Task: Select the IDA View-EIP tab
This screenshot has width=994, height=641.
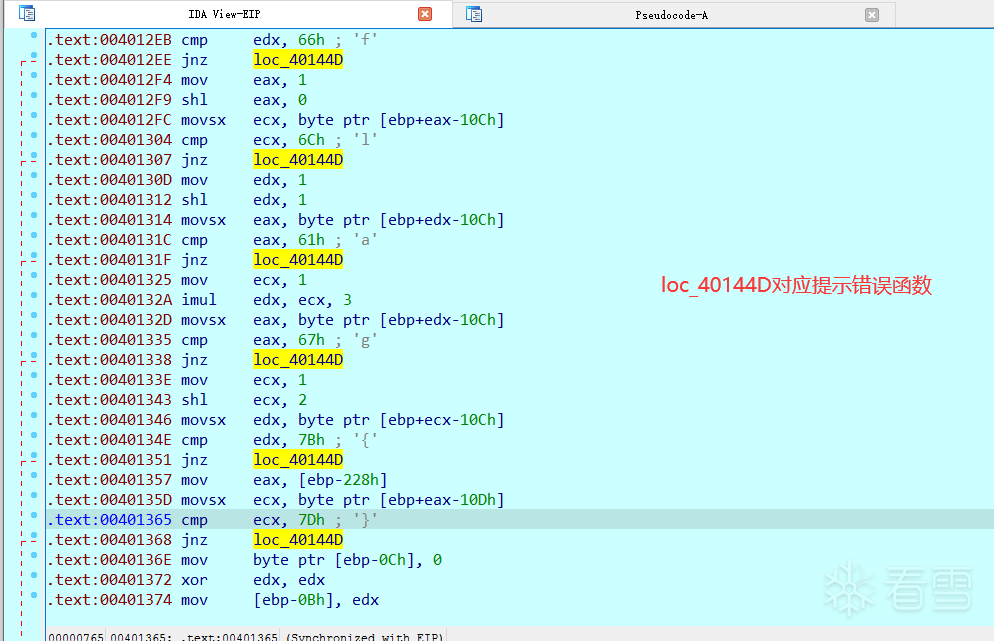Action: coord(224,14)
